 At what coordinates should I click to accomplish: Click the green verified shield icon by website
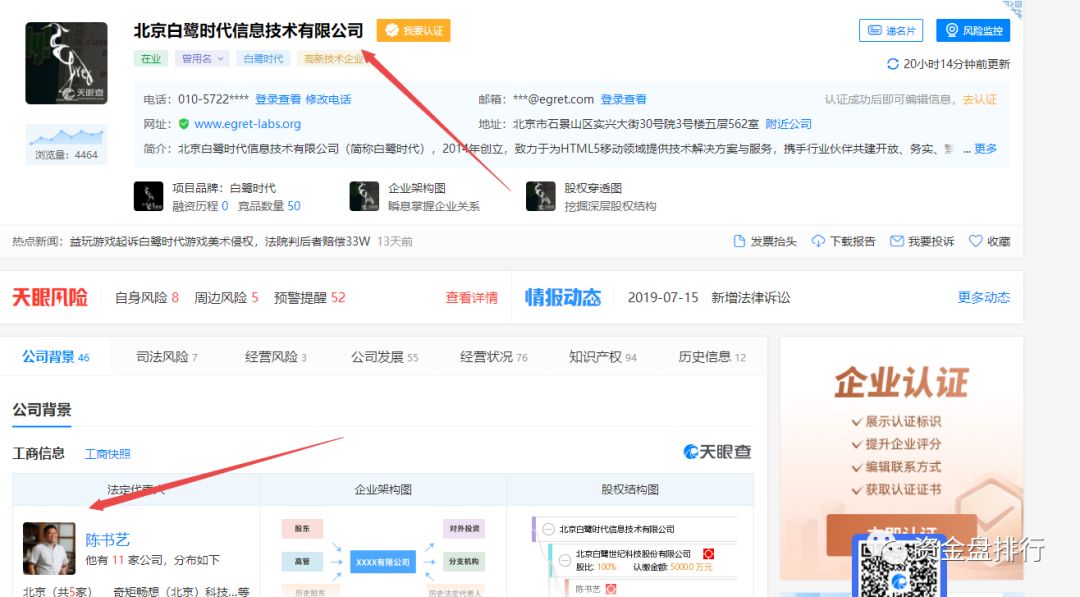[x=184, y=124]
